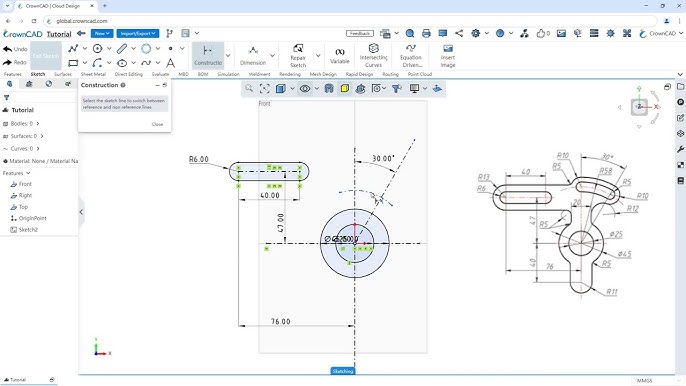Click the Redo button
686x386 pixels.
[x=15, y=63]
